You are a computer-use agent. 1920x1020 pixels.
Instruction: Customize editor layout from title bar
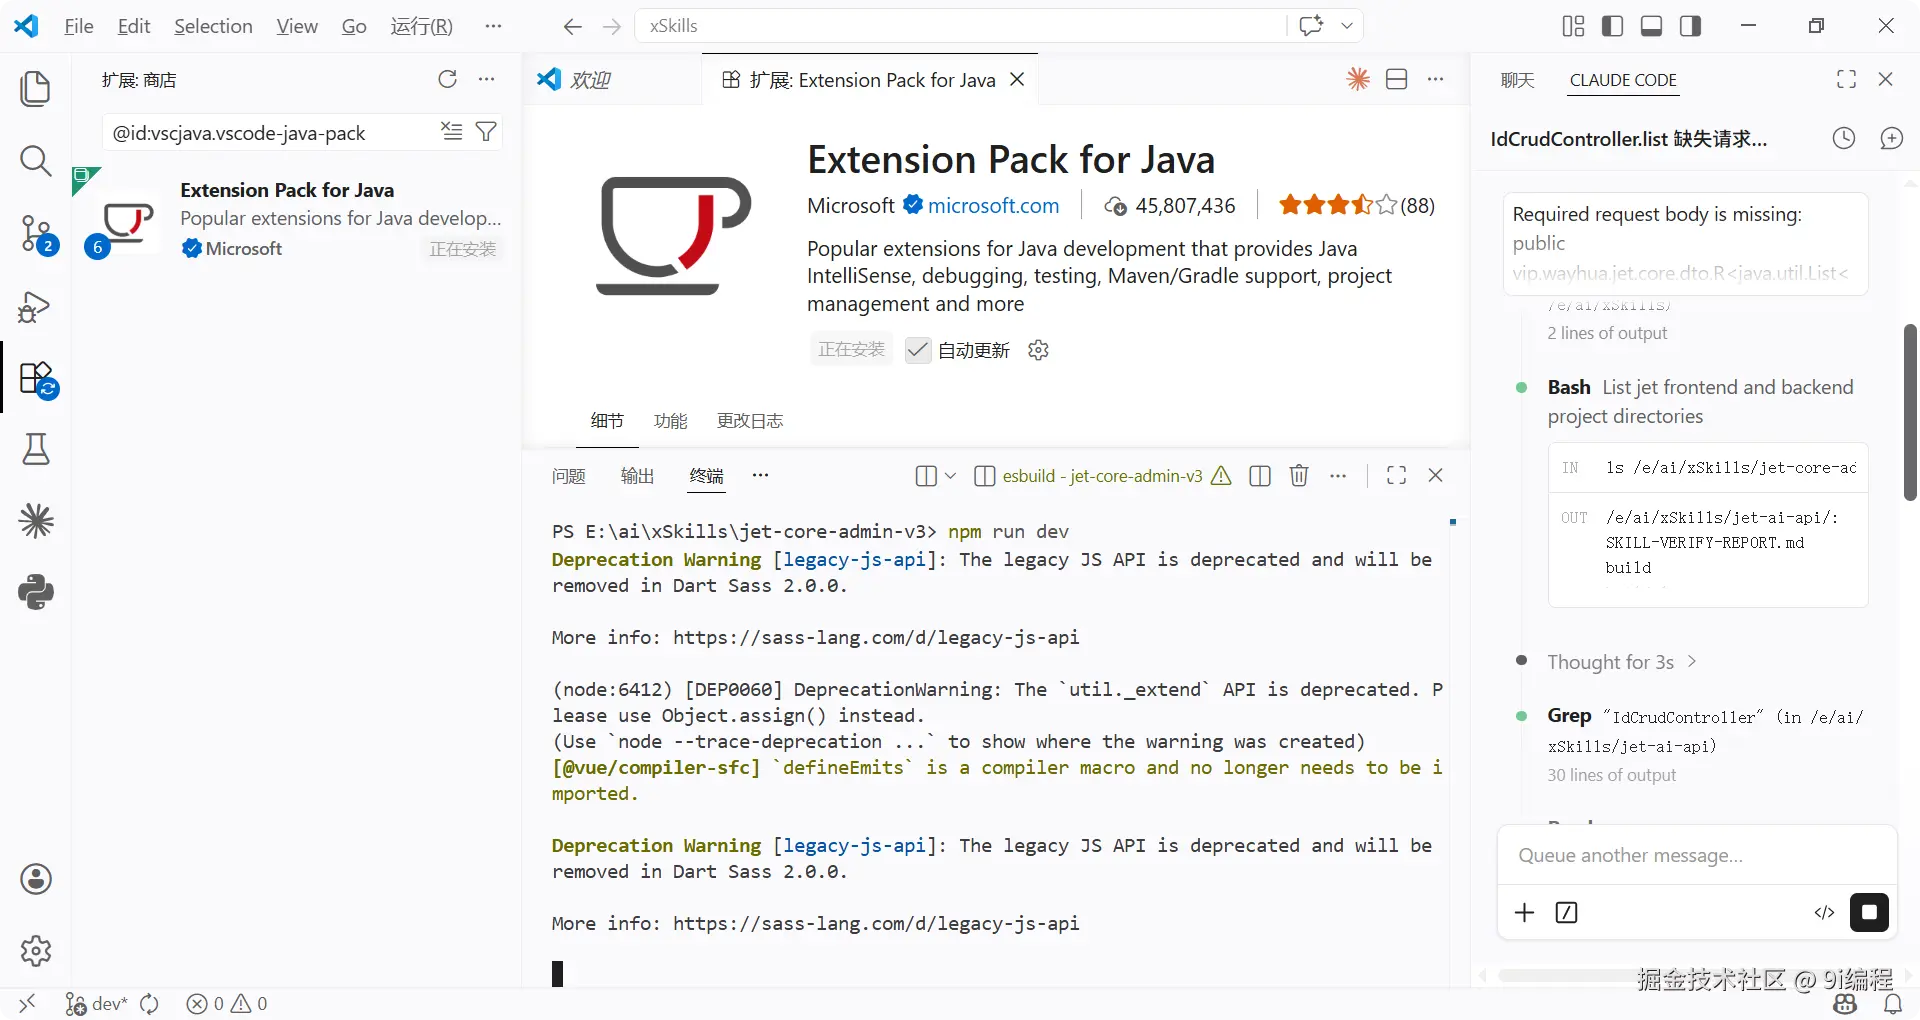click(1573, 26)
